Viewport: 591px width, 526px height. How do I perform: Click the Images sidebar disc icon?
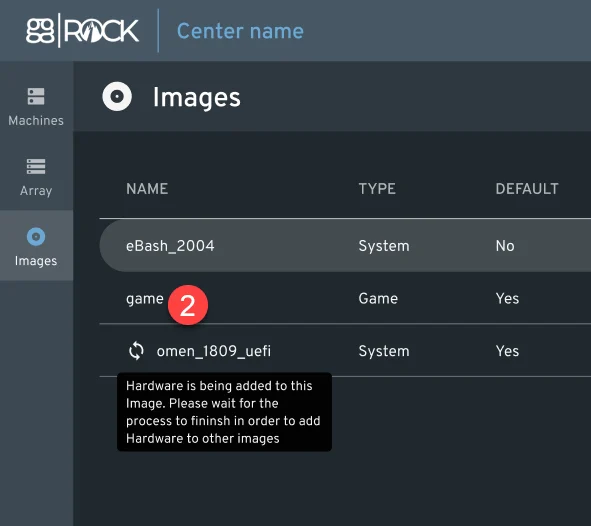[36, 237]
